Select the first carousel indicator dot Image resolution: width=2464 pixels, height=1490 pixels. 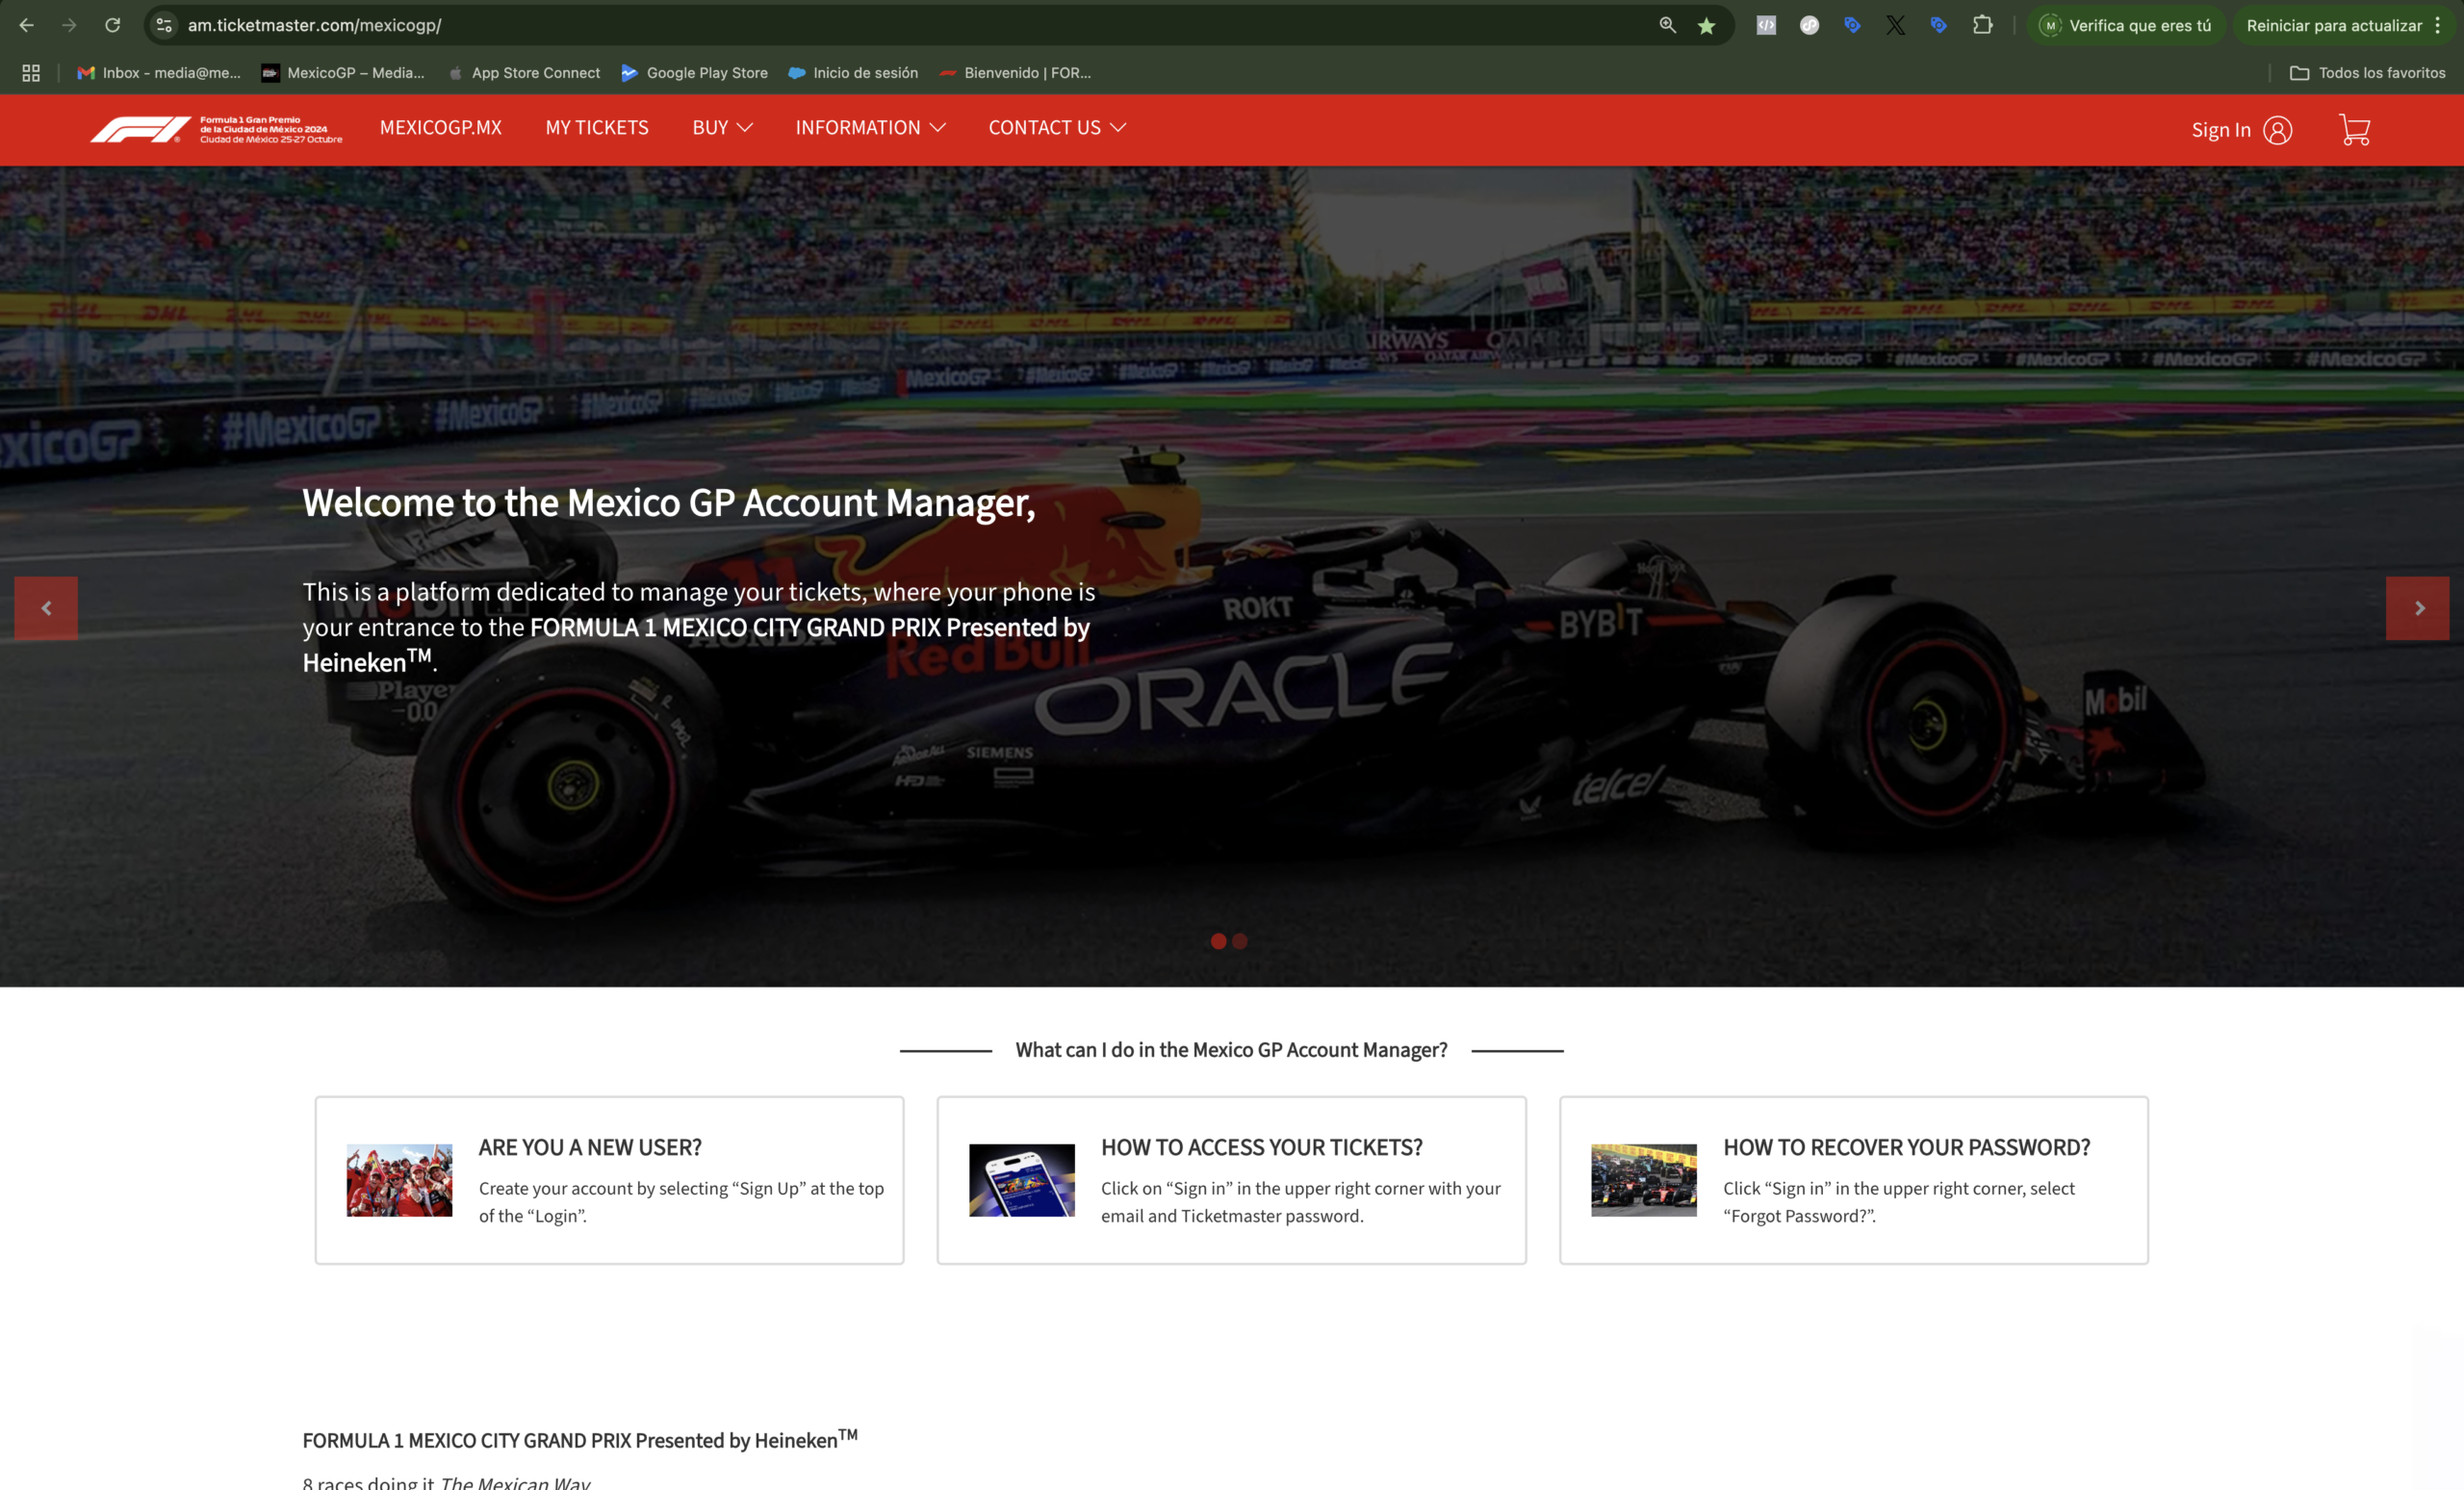[1218, 941]
